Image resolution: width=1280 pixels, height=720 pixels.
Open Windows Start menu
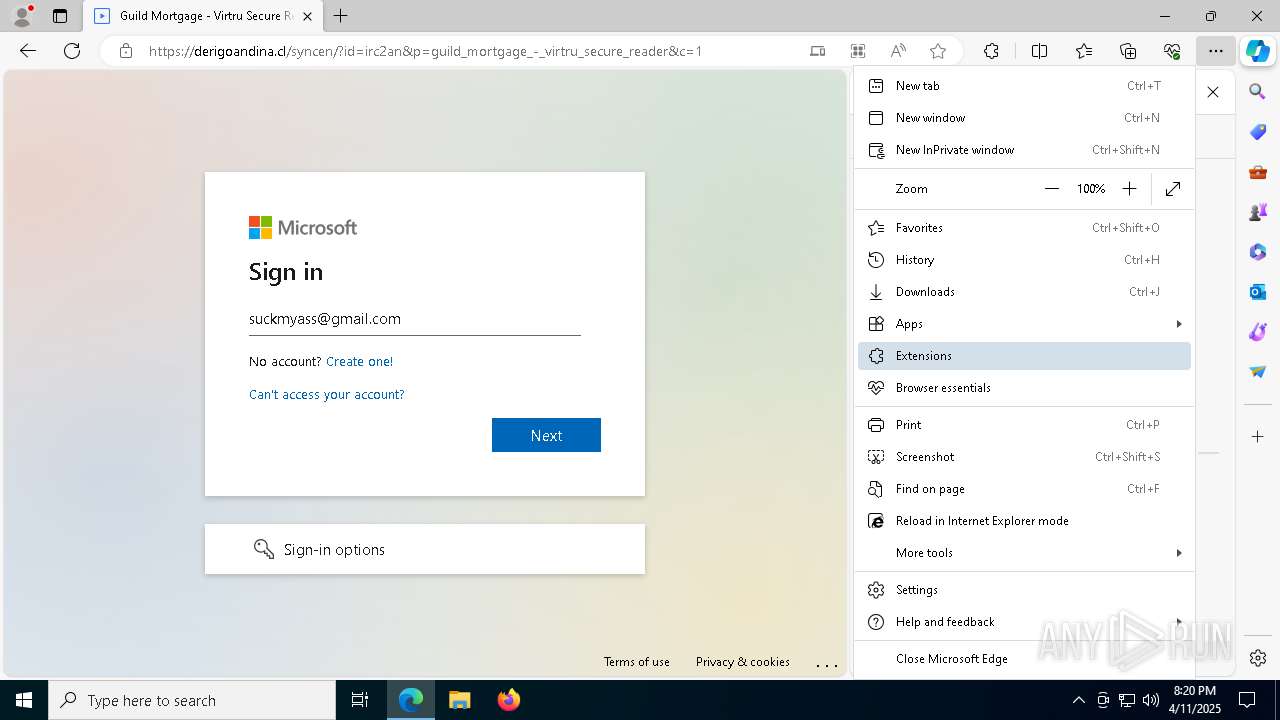[24, 700]
